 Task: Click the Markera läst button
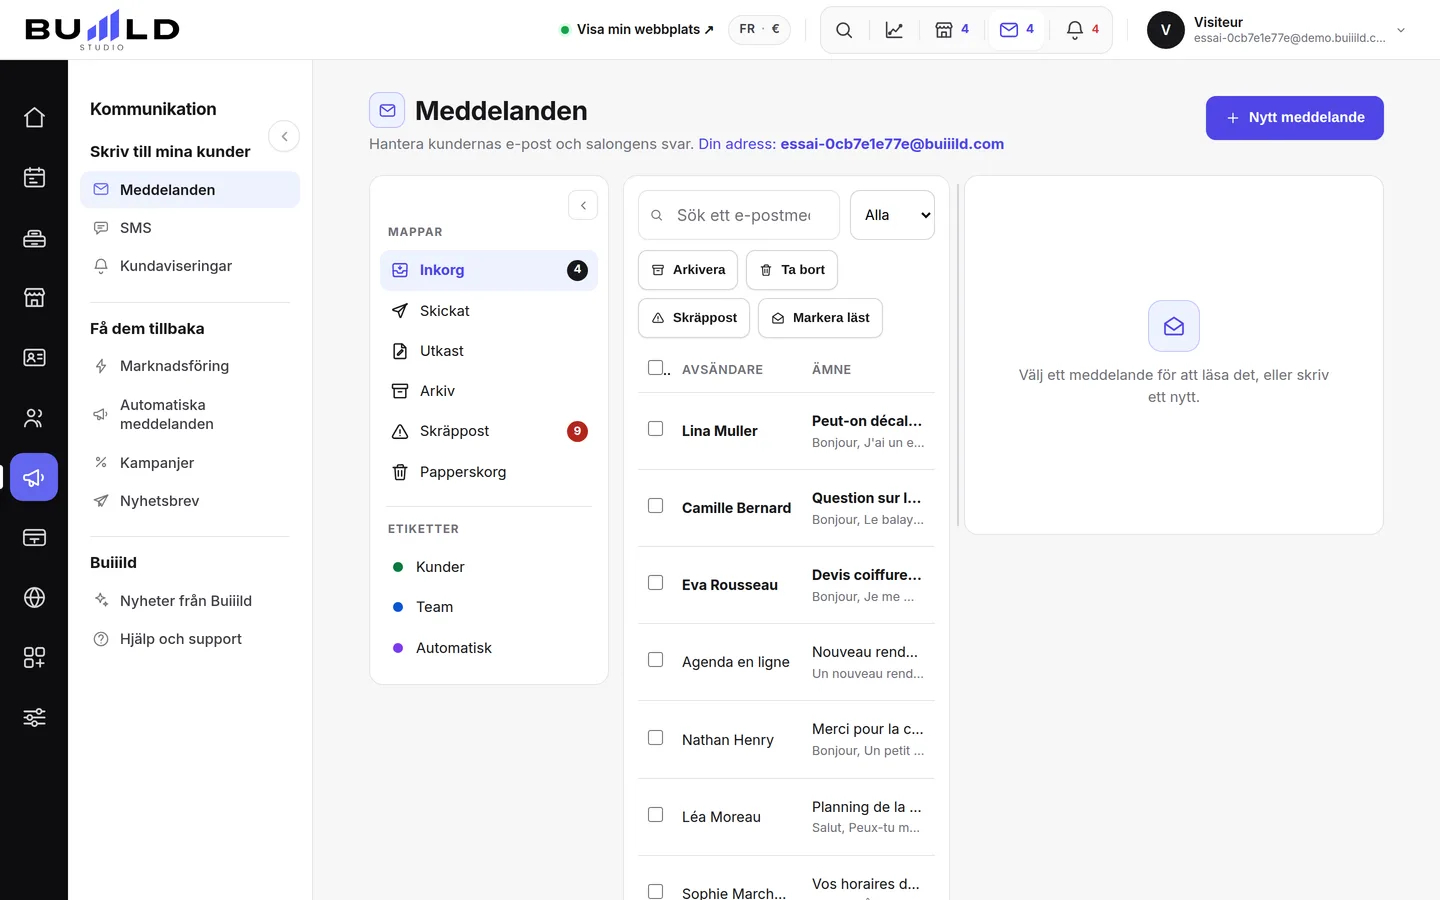click(x=820, y=318)
